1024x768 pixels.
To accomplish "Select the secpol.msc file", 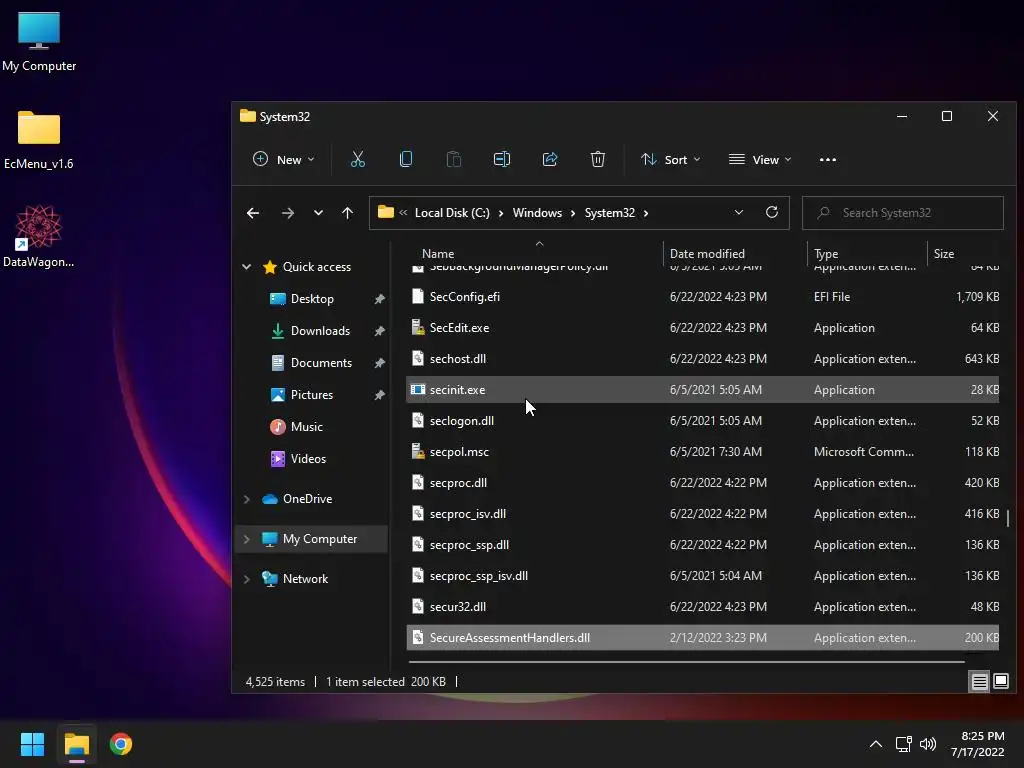I will 703,452.
